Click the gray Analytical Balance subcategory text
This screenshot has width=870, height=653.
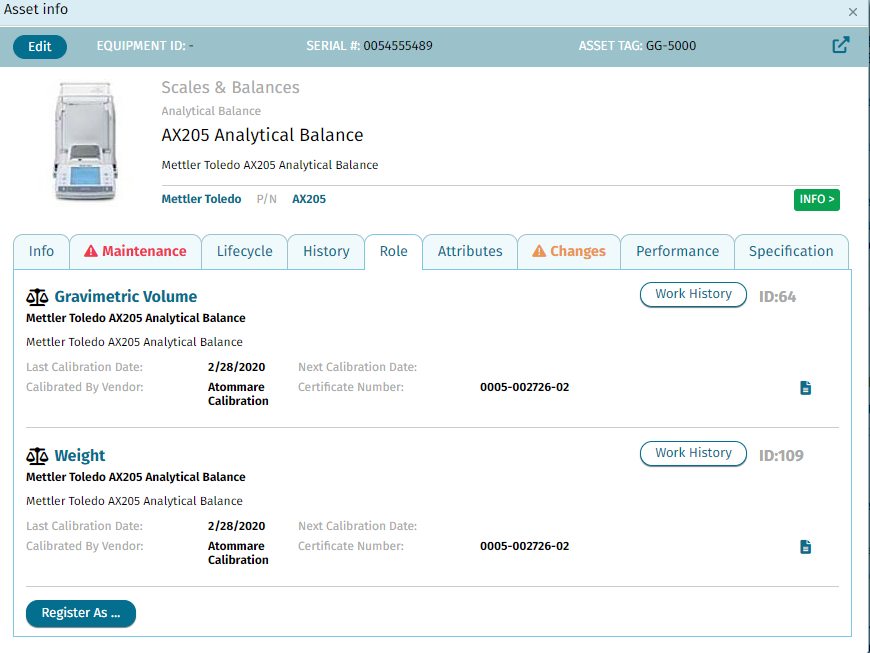pos(211,111)
